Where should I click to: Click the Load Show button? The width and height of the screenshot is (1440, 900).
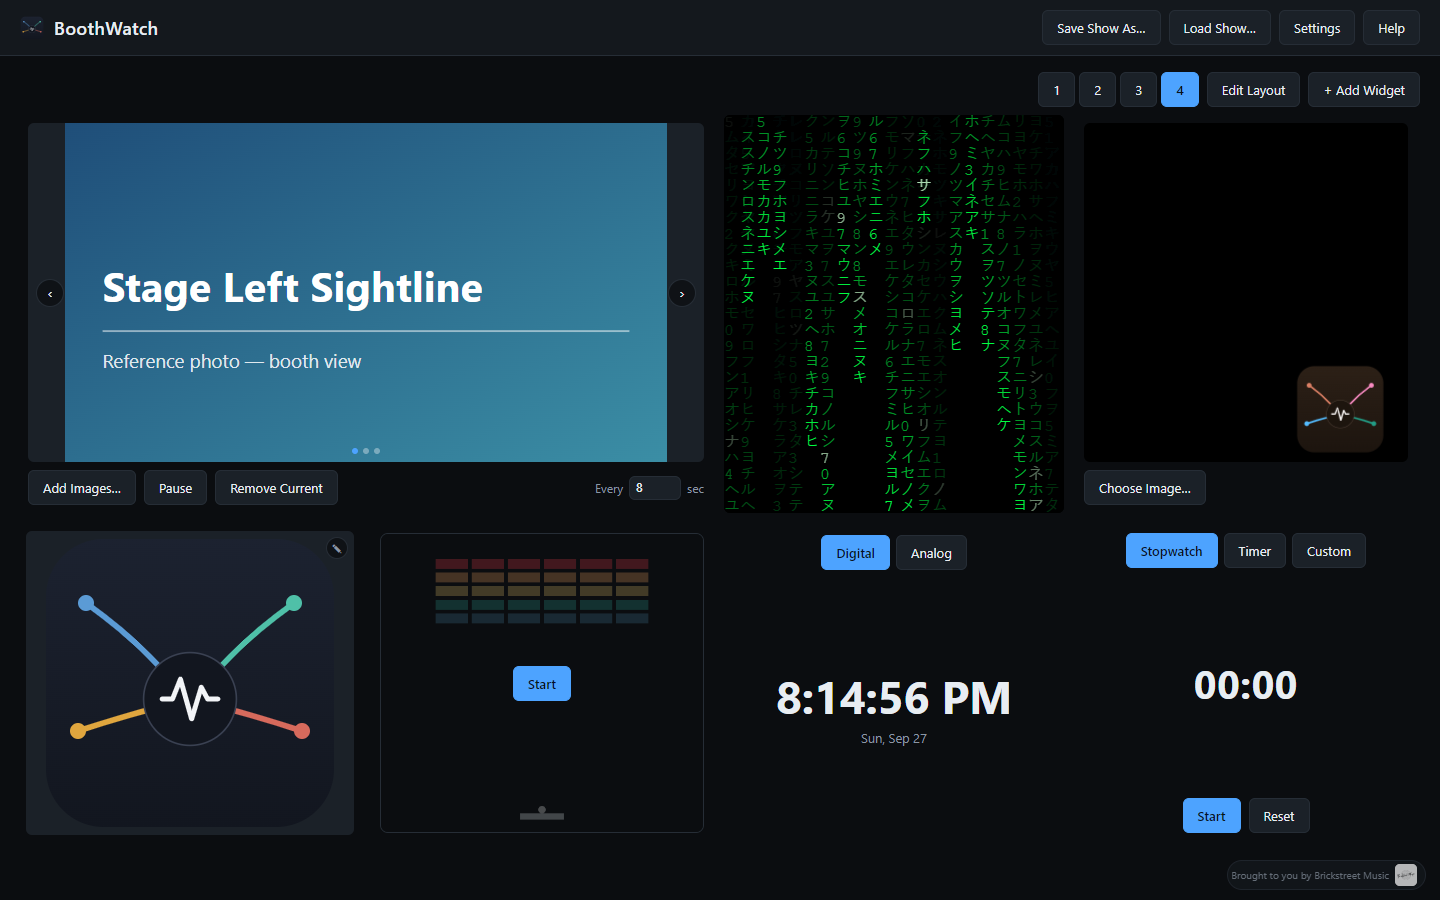(x=1219, y=28)
